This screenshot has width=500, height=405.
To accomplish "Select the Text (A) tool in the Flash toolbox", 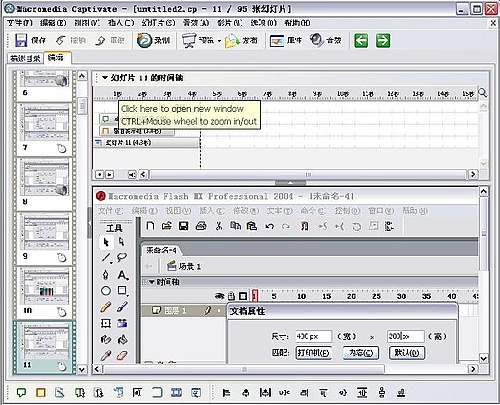I will click(122, 275).
